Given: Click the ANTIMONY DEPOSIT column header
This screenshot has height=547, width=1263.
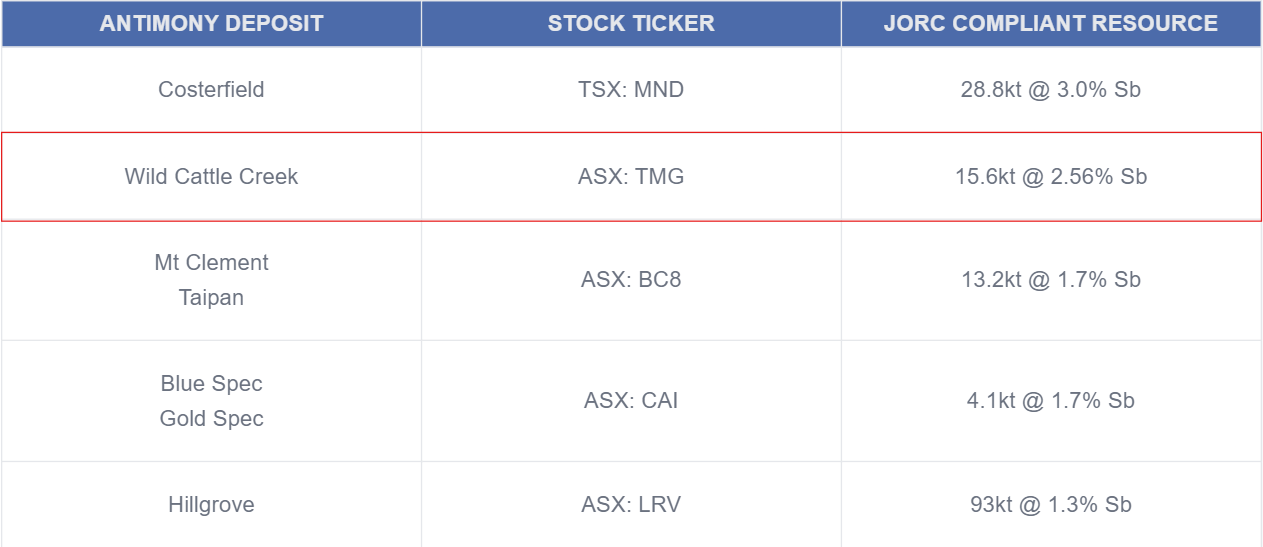Looking at the screenshot, I should point(211,23).
